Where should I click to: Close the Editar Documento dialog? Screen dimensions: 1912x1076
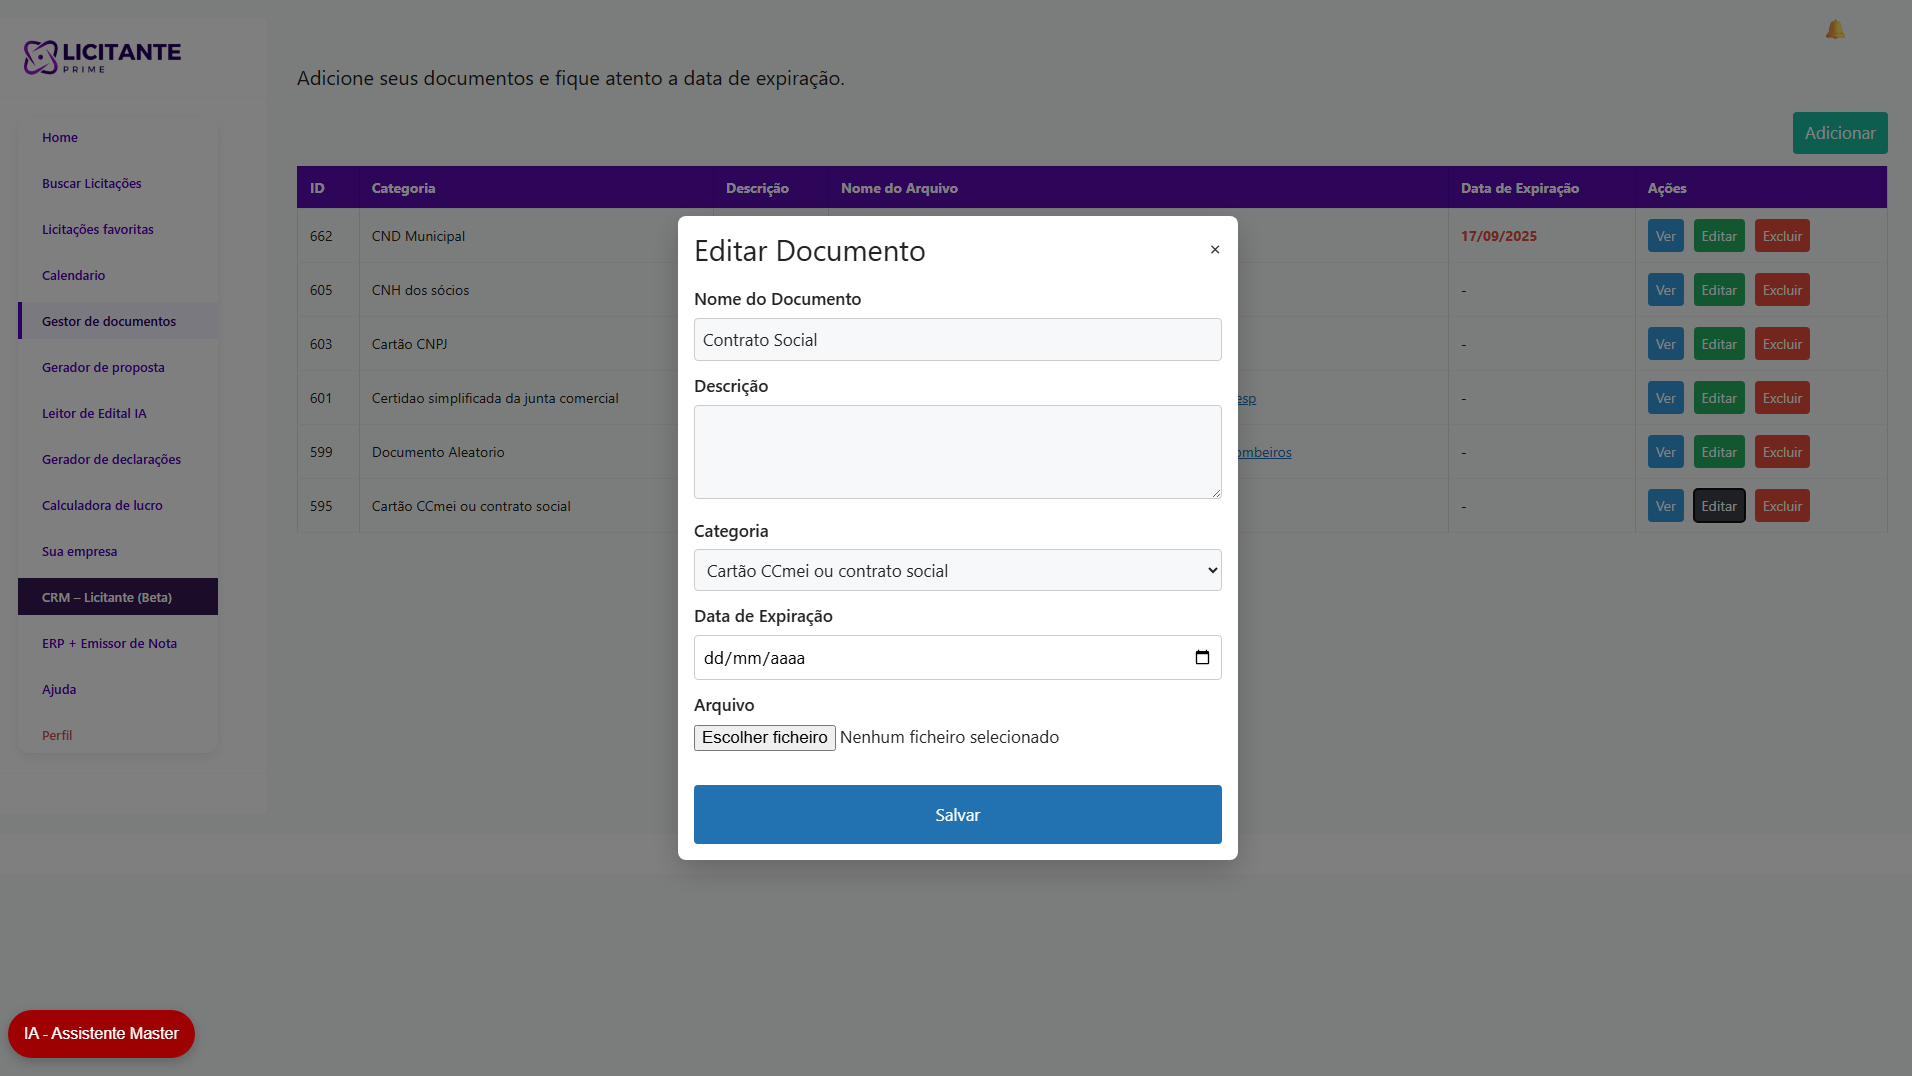[x=1215, y=250]
